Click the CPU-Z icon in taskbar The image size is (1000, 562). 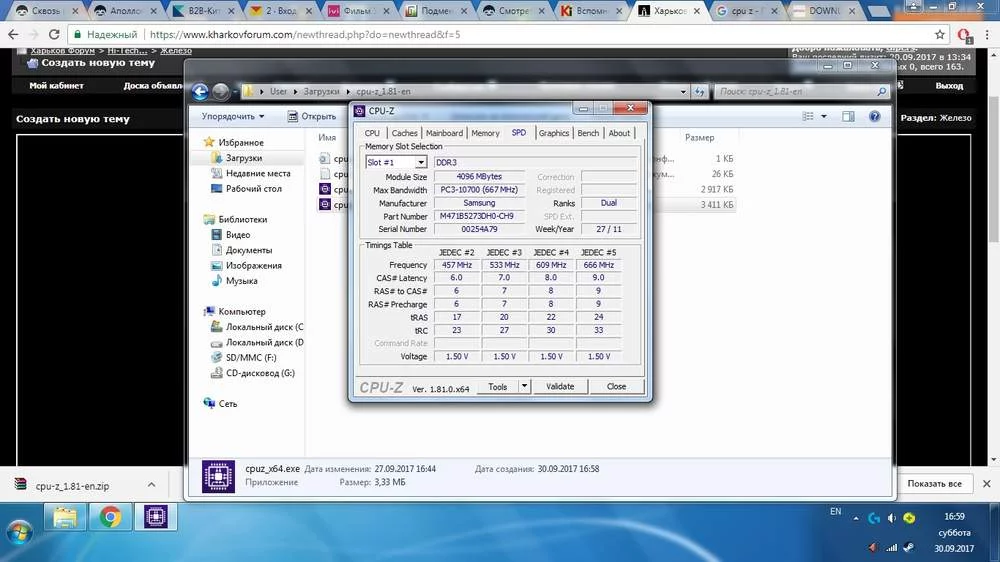156,517
